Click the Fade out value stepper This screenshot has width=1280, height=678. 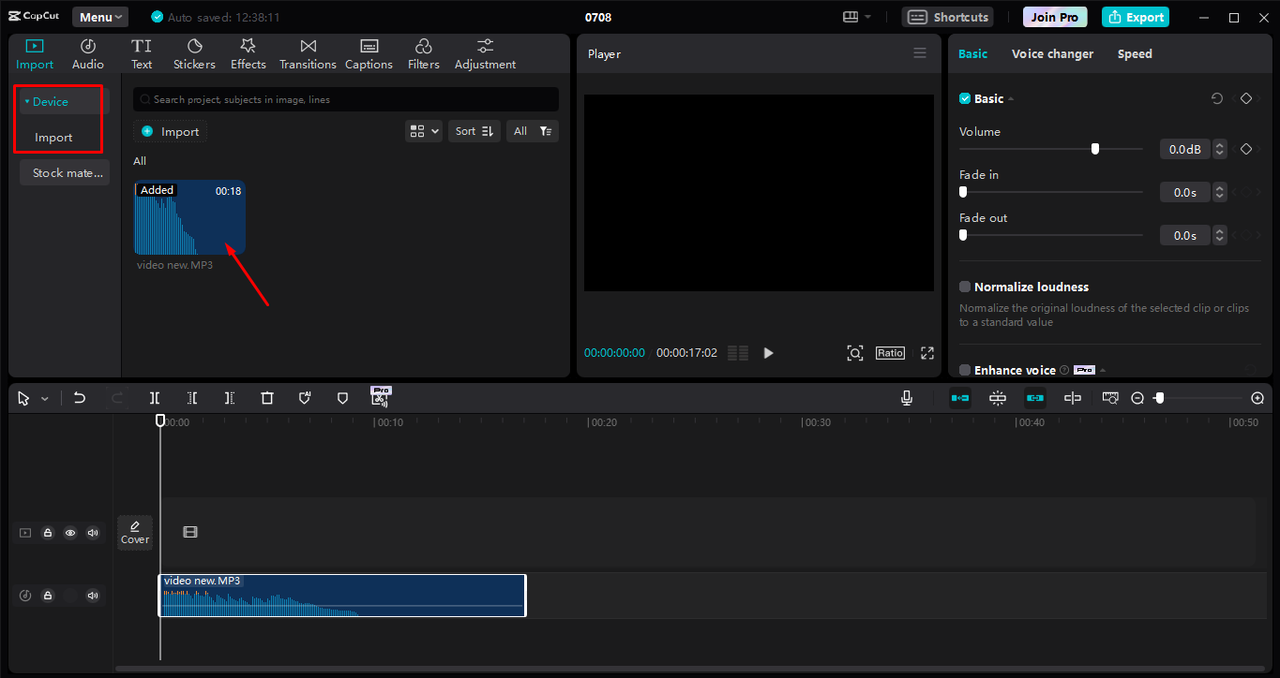pyautogui.click(x=1219, y=235)
